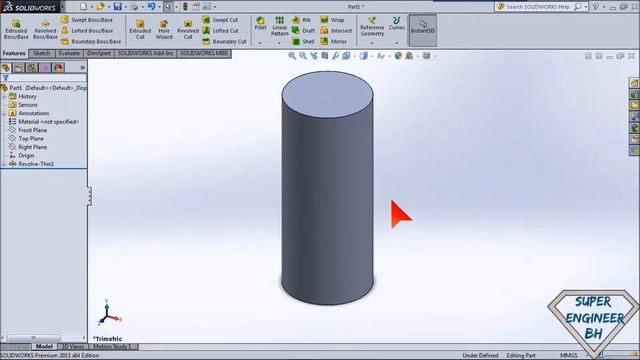Choose Boundary Boss/Base command

point(91,41)
